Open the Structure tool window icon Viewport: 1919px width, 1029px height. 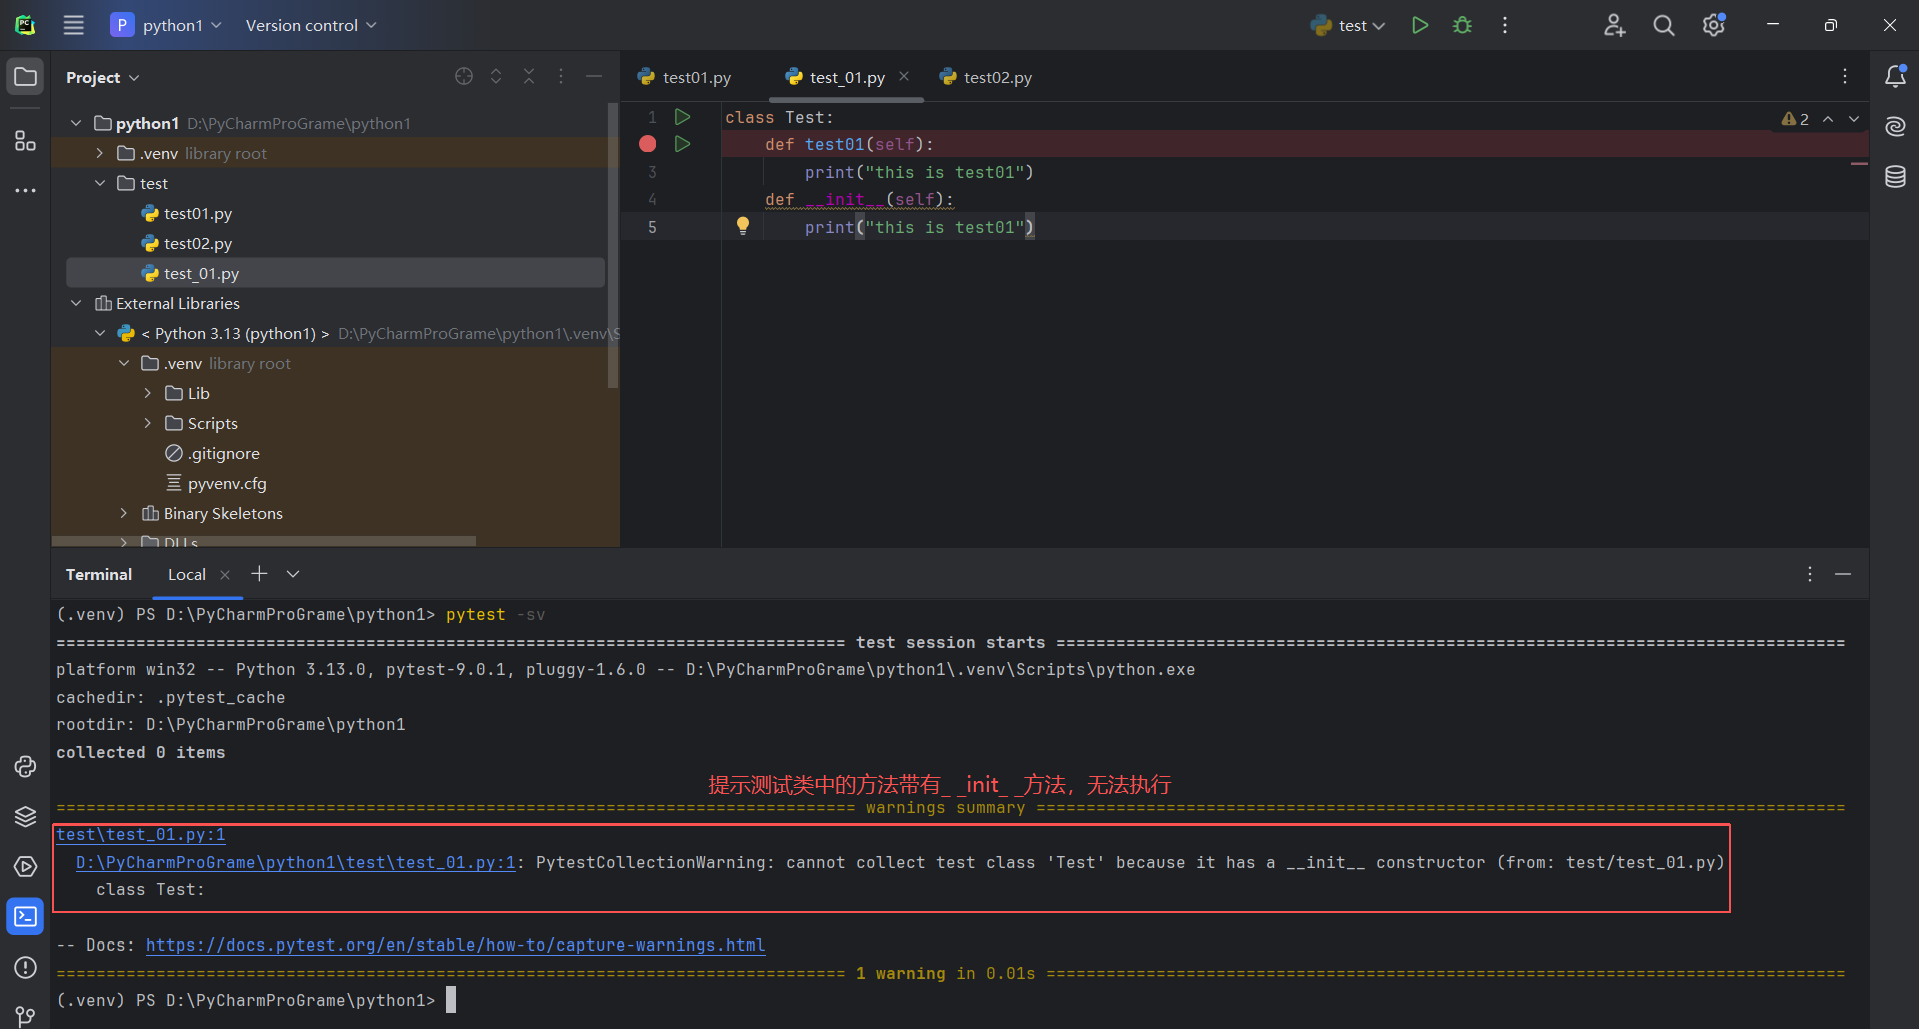coord(25,140)
